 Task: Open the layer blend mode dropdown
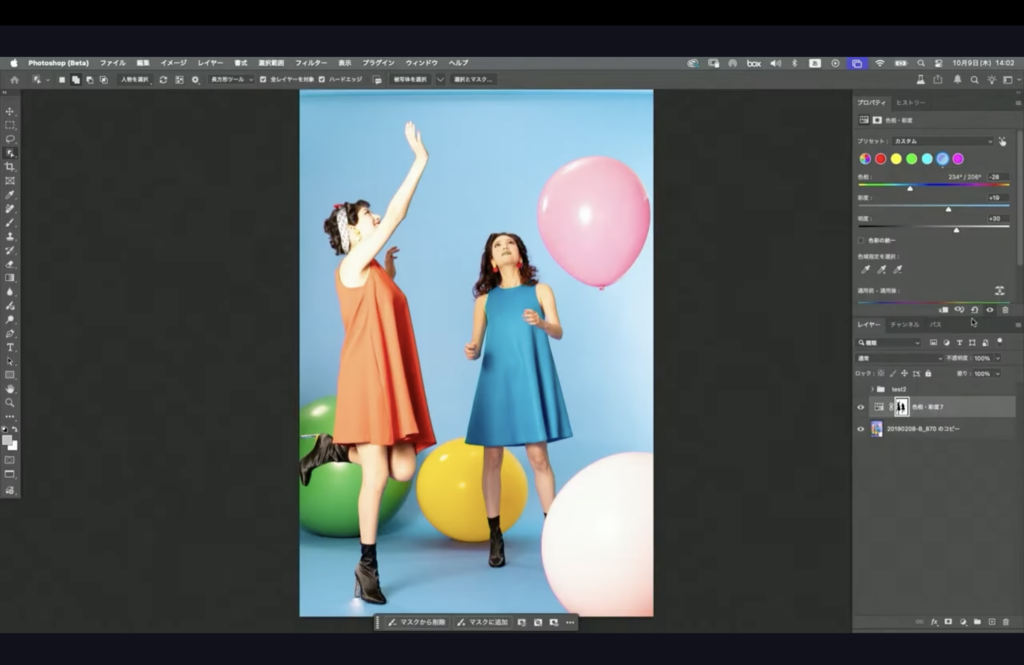pos(900,358)
